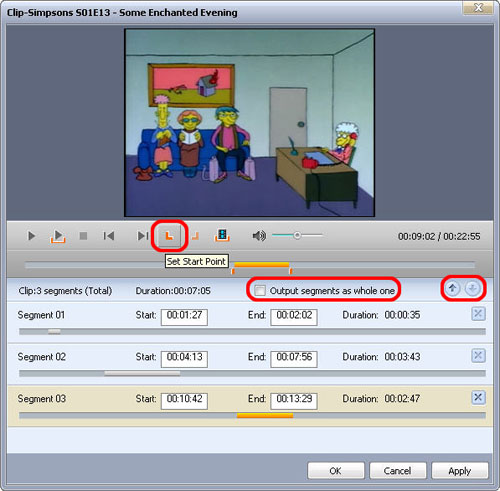Confirm with the OK button
The width and height of the screenshot is (500, 491).
click(336, 471)
